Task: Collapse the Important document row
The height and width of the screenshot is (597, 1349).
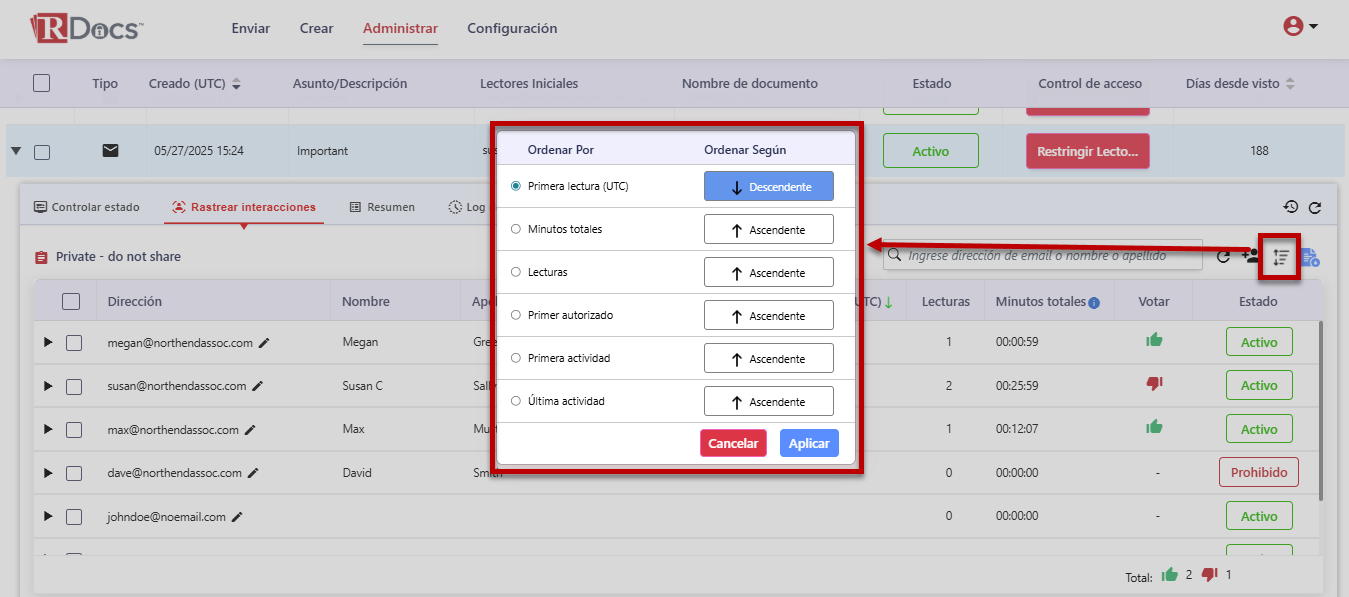Action: point(16,152)
